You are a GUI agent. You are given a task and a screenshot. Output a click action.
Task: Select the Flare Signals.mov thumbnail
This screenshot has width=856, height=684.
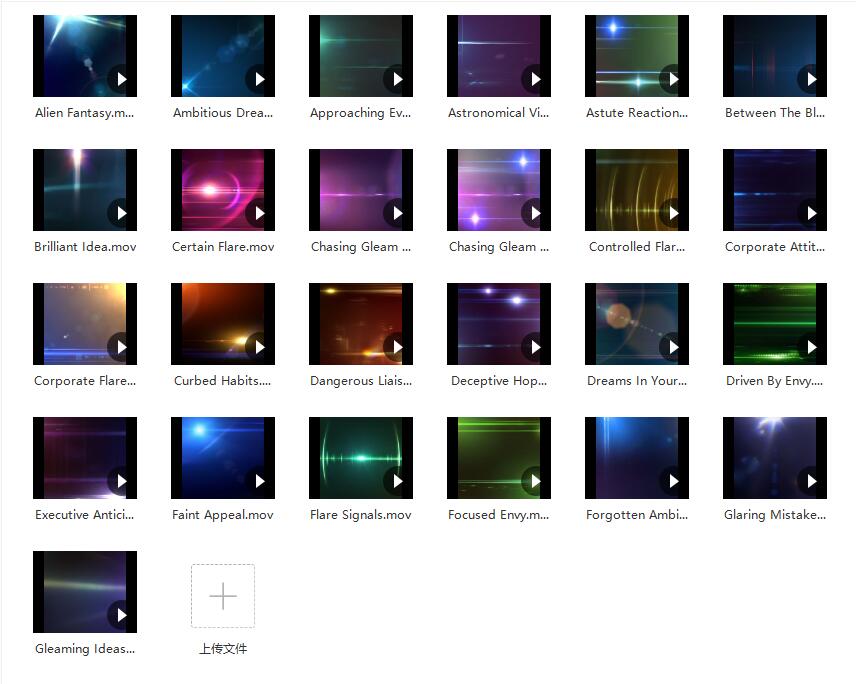[361, 458]
